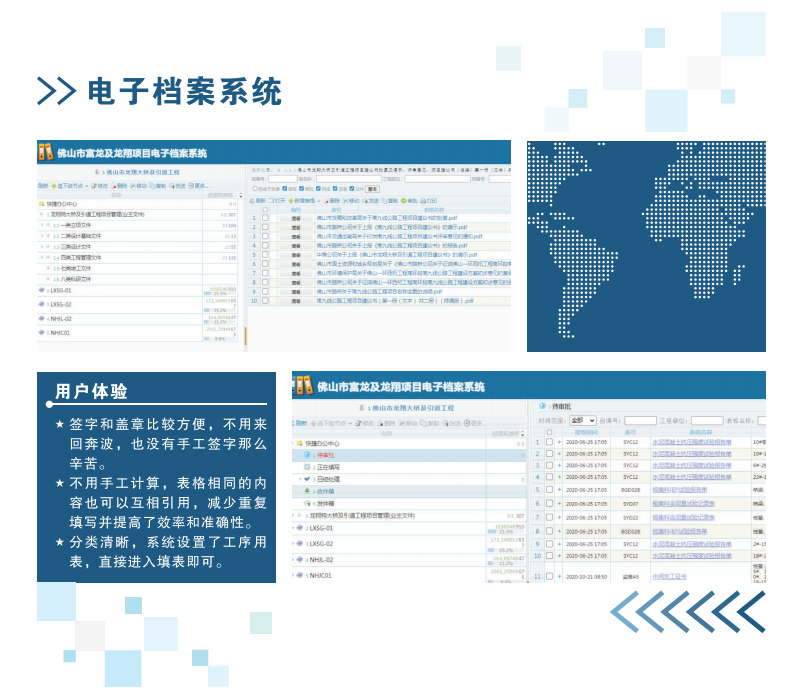Open the 时间范围 全部 dropdown

tap(583, 421)
